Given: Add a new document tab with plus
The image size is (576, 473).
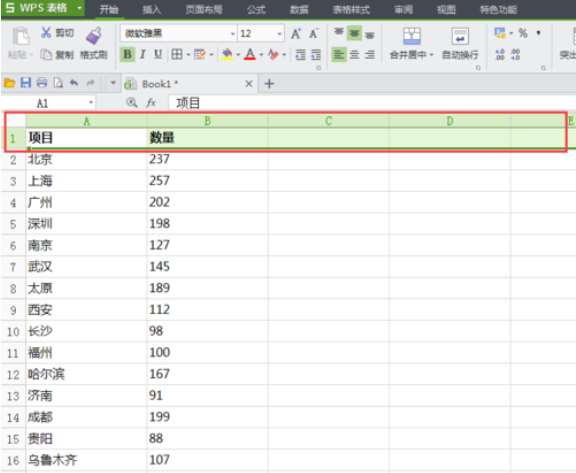Looking at the screenshot, I should (x=269, y=84).
